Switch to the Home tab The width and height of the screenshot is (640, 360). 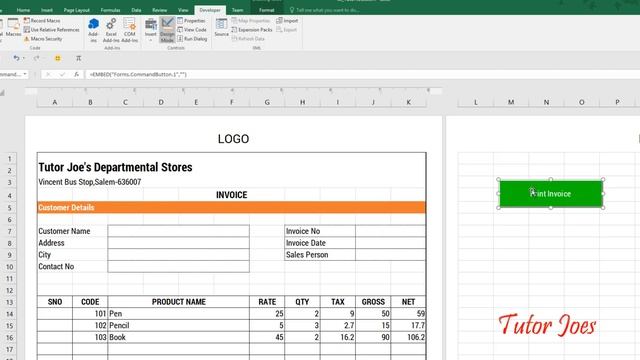point(23,10)
